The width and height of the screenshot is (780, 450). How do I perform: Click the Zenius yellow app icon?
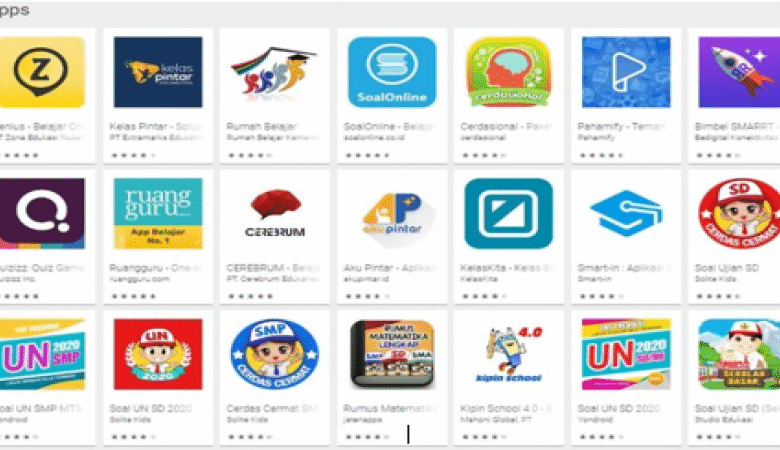coord(42,72)
